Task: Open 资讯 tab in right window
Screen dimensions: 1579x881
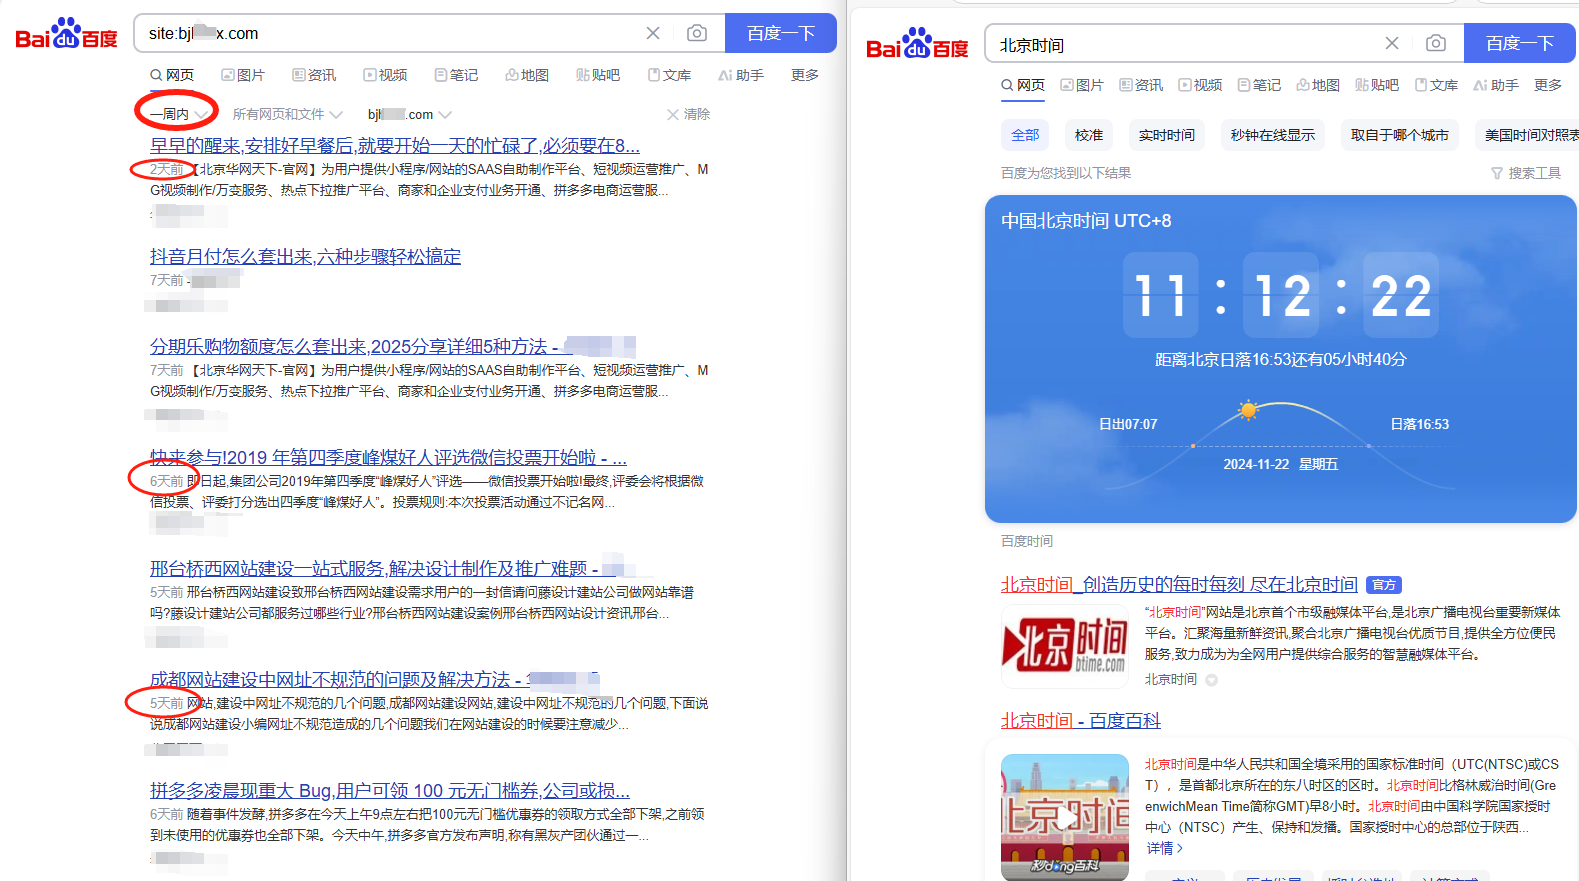Action: 1141,85
